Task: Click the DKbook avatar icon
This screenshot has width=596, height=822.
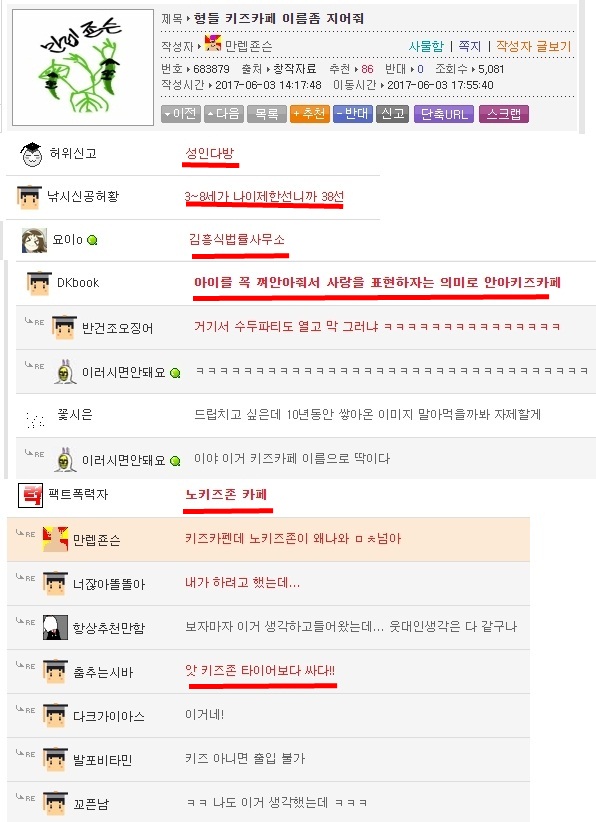Action: coord(39,284)
